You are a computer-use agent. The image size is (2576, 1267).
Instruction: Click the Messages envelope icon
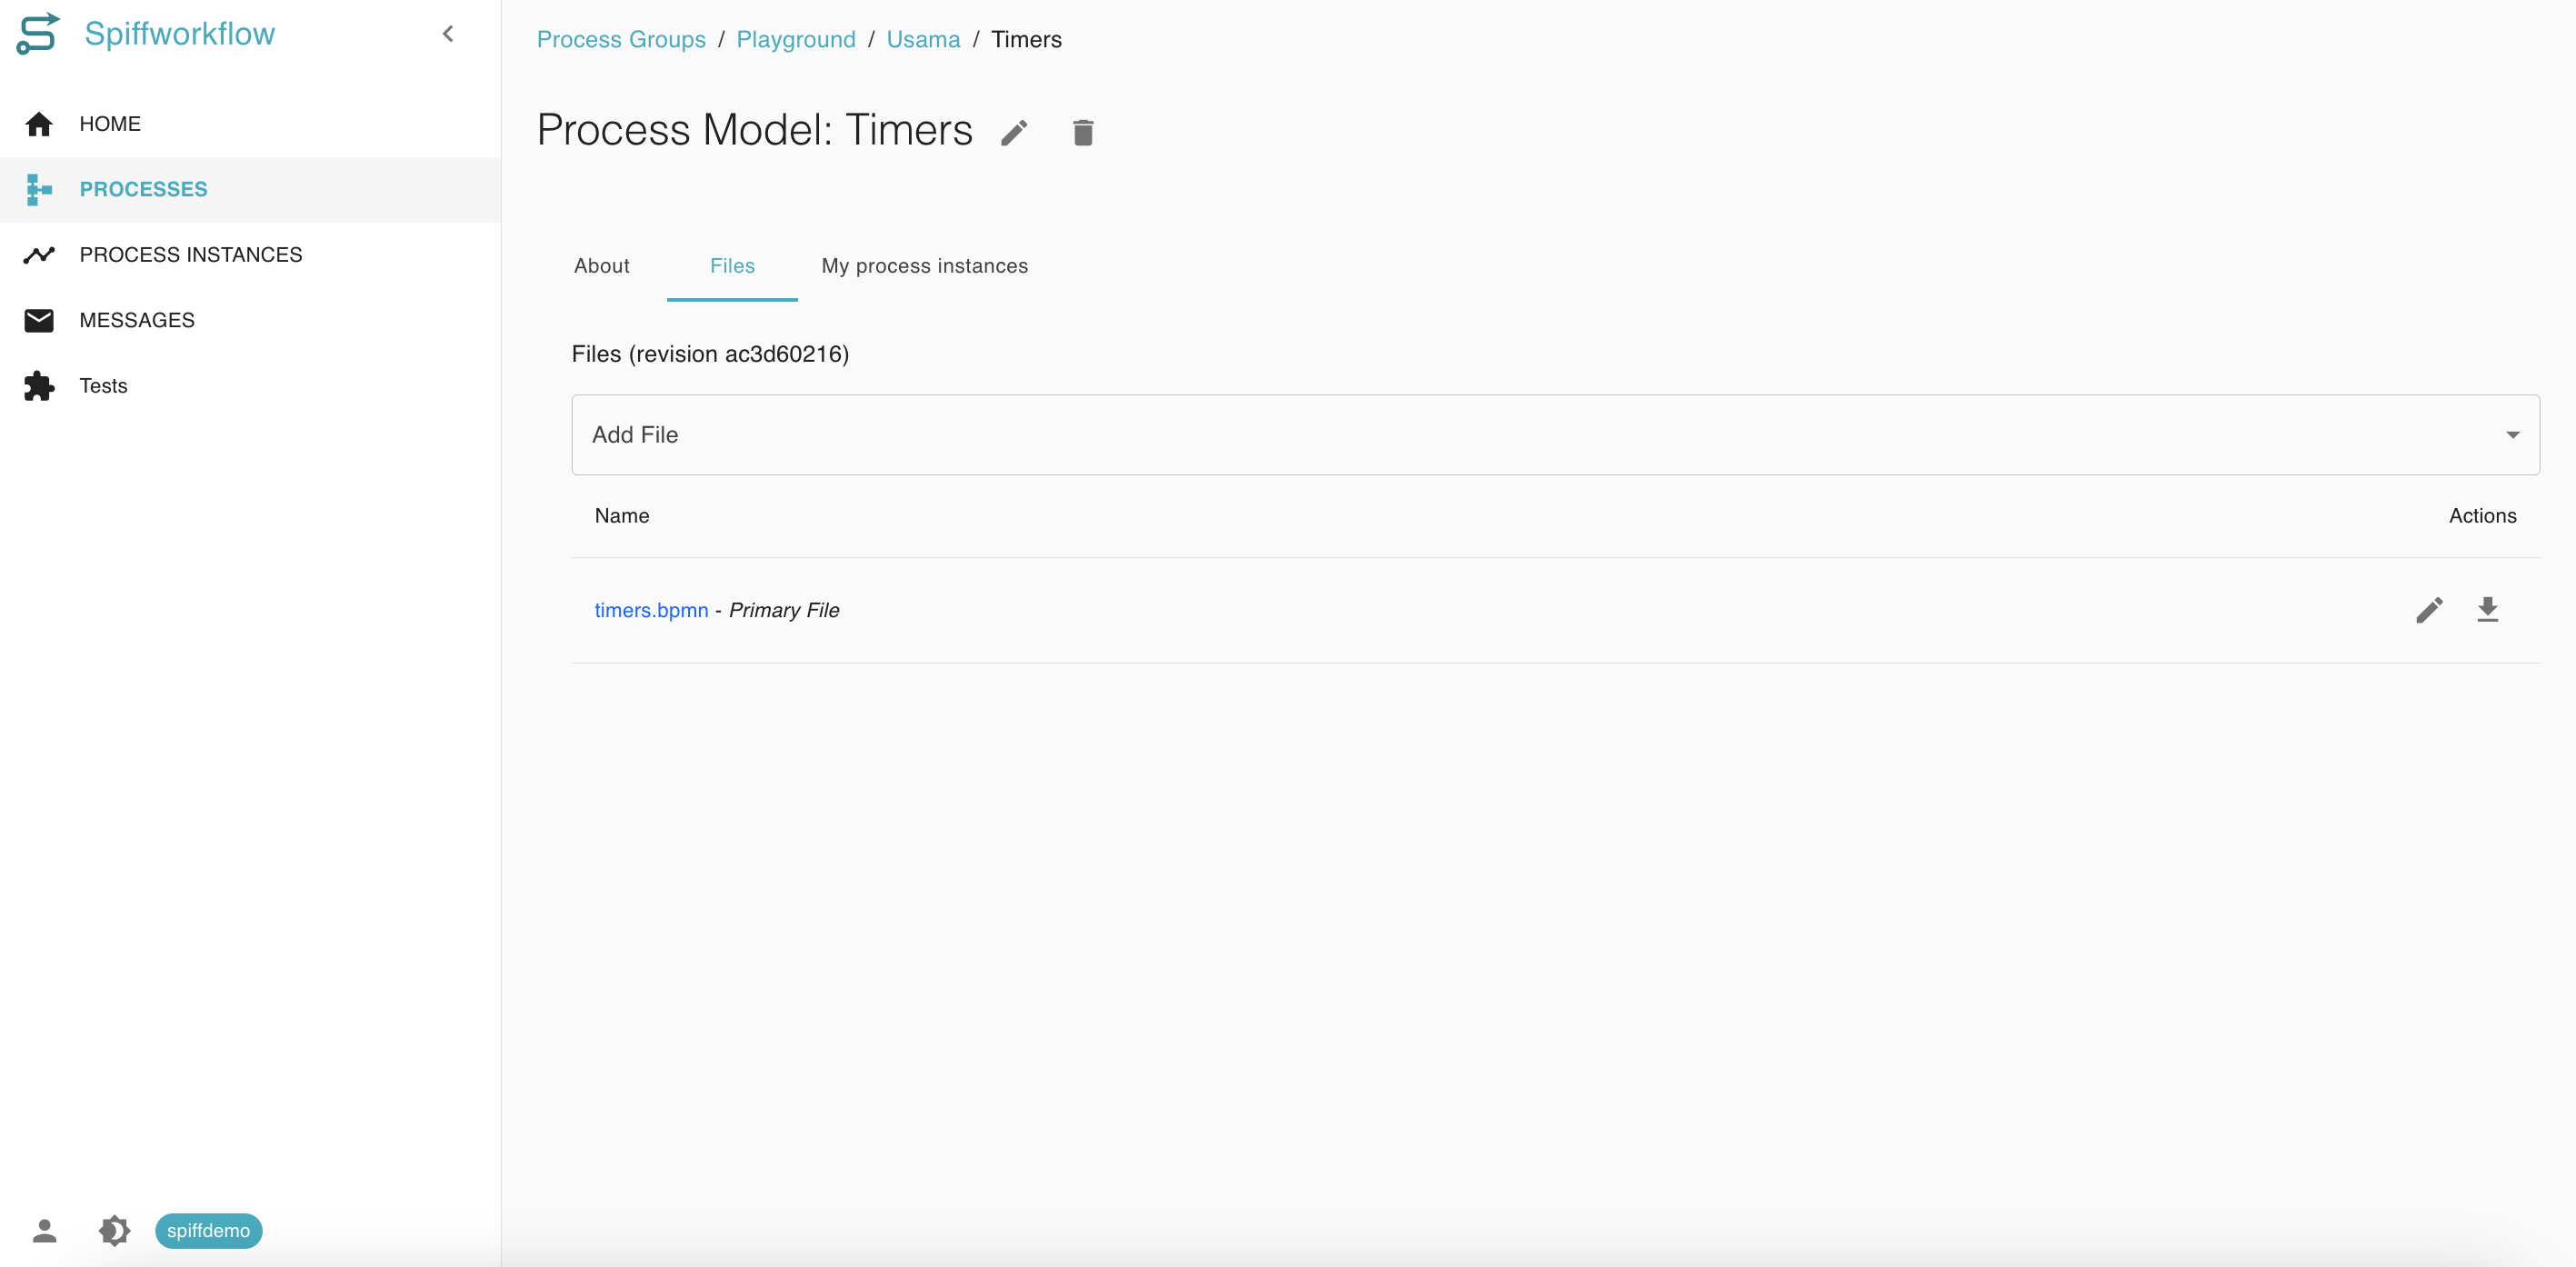click(39, 320)
